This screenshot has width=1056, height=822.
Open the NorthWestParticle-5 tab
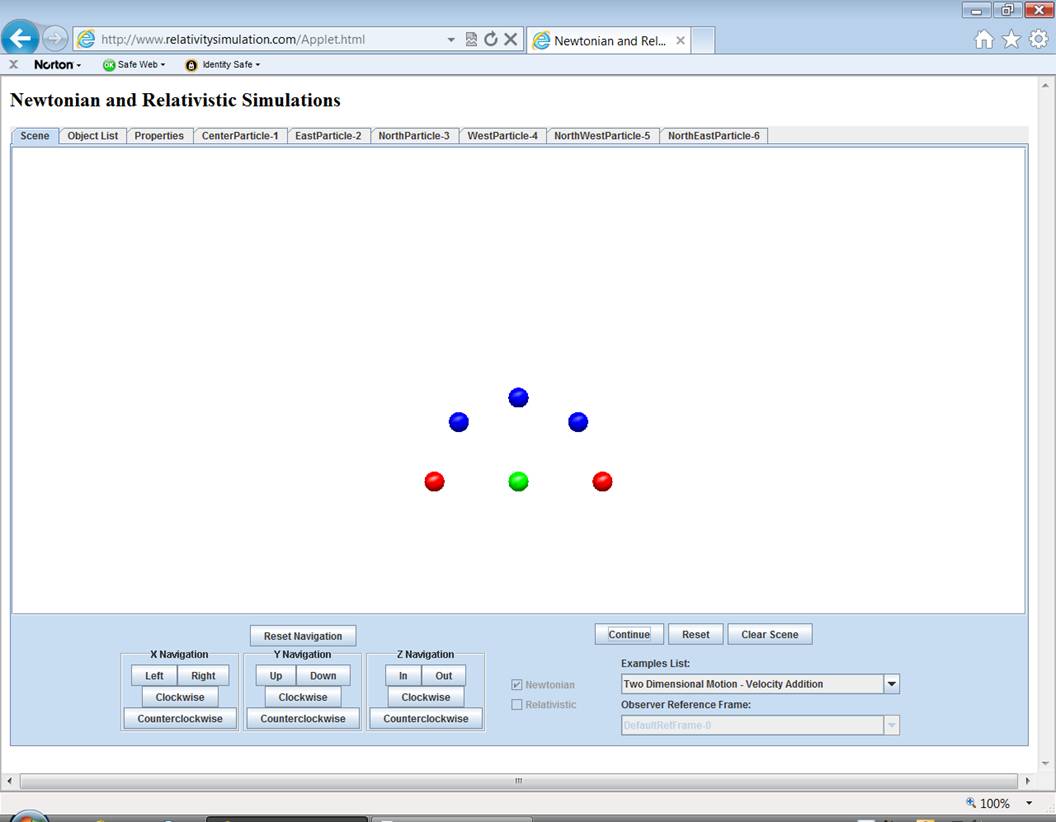pos(602,136)
